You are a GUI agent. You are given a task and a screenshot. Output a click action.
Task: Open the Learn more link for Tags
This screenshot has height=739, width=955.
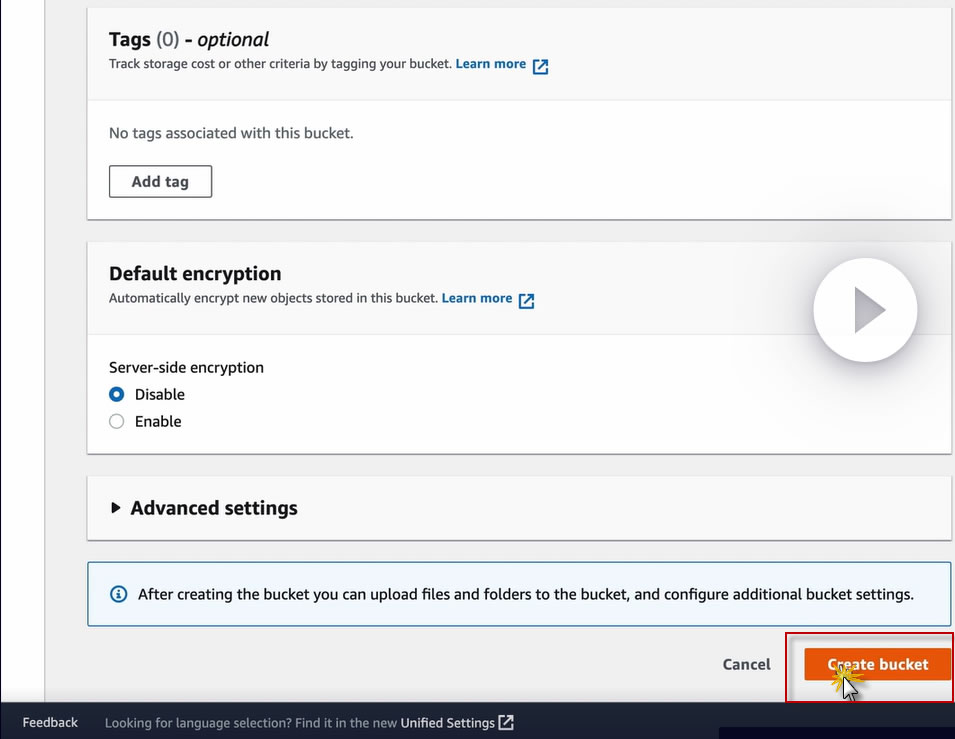[x=490, y=64]
